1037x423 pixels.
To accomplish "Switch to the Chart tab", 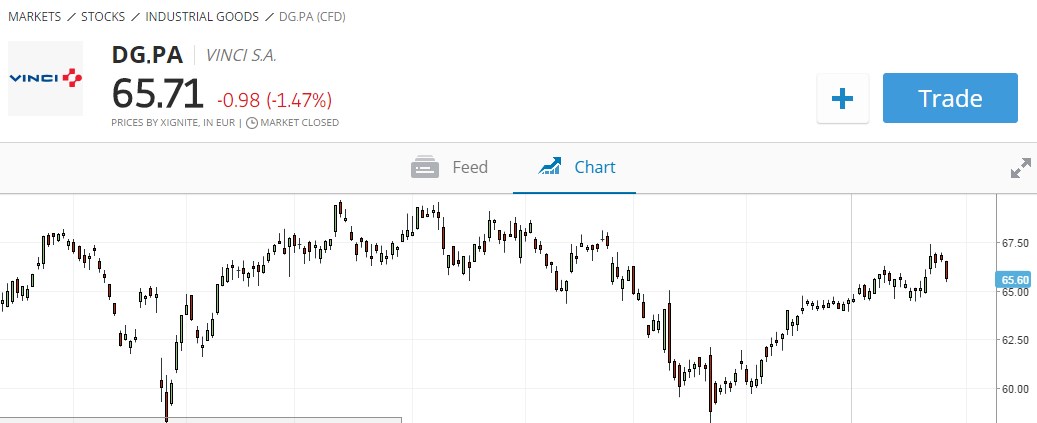I will tap(576, 167).
